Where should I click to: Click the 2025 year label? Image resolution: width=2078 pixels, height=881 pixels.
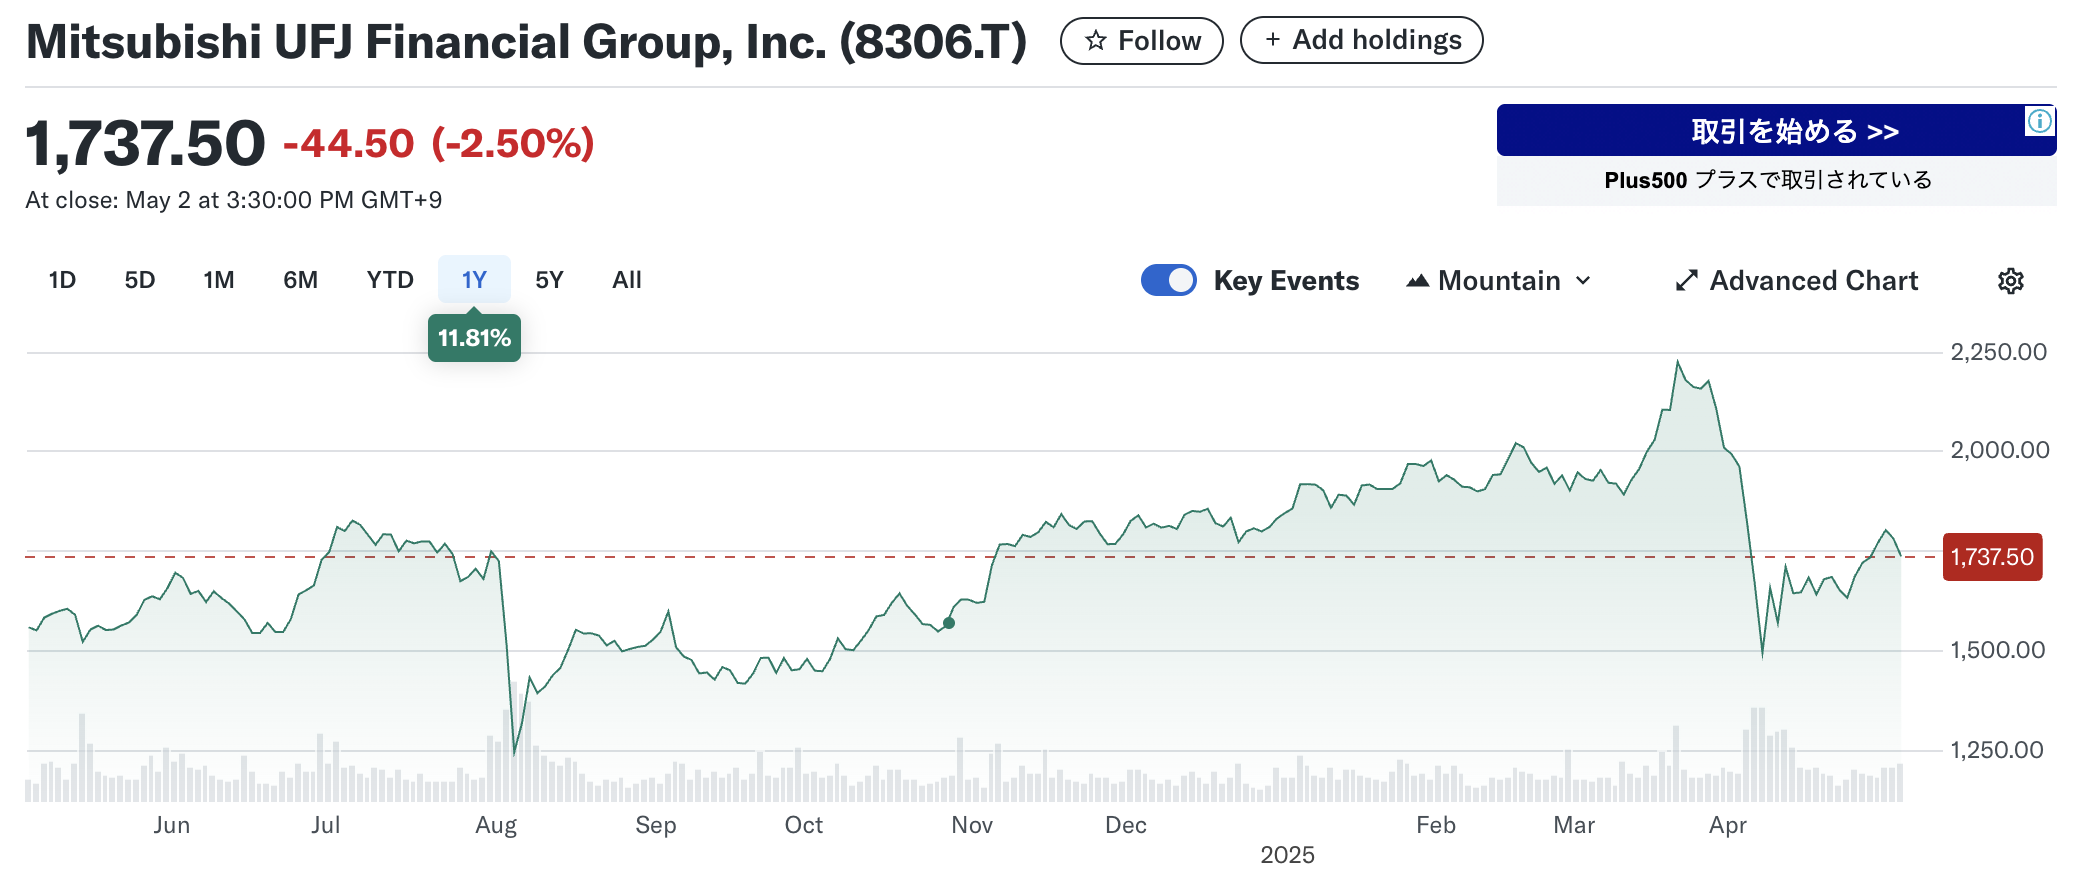tap(1287, 855)
